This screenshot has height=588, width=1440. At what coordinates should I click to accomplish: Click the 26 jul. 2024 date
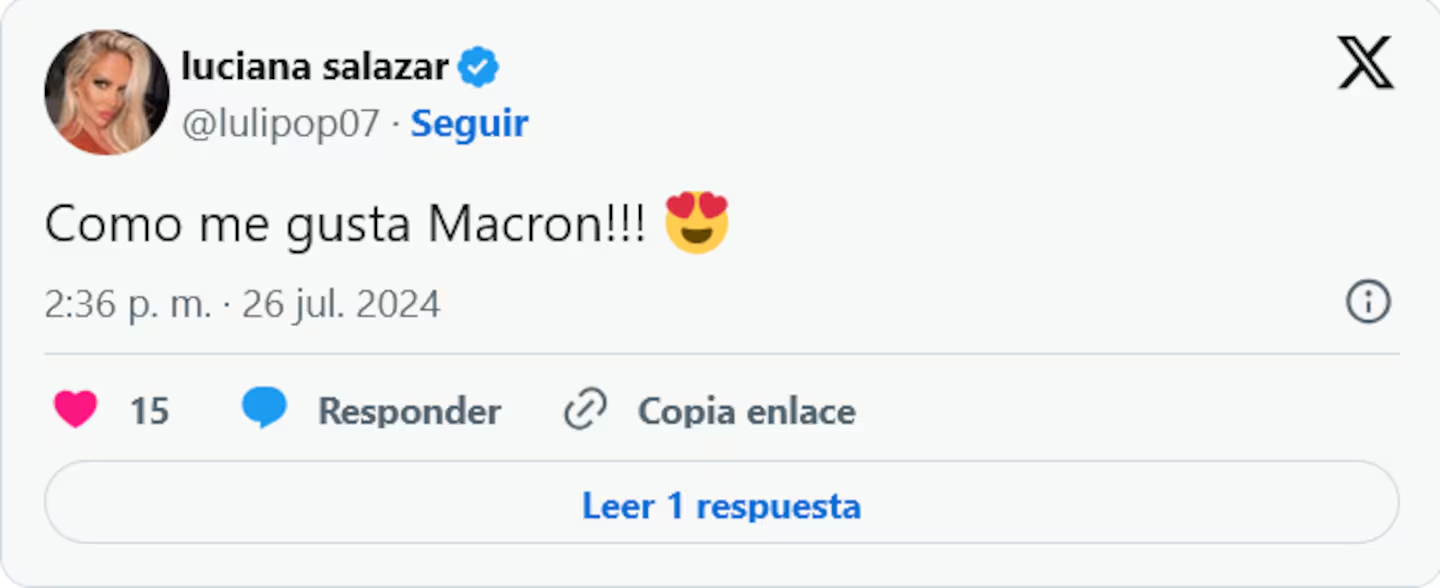pos(341,304)
